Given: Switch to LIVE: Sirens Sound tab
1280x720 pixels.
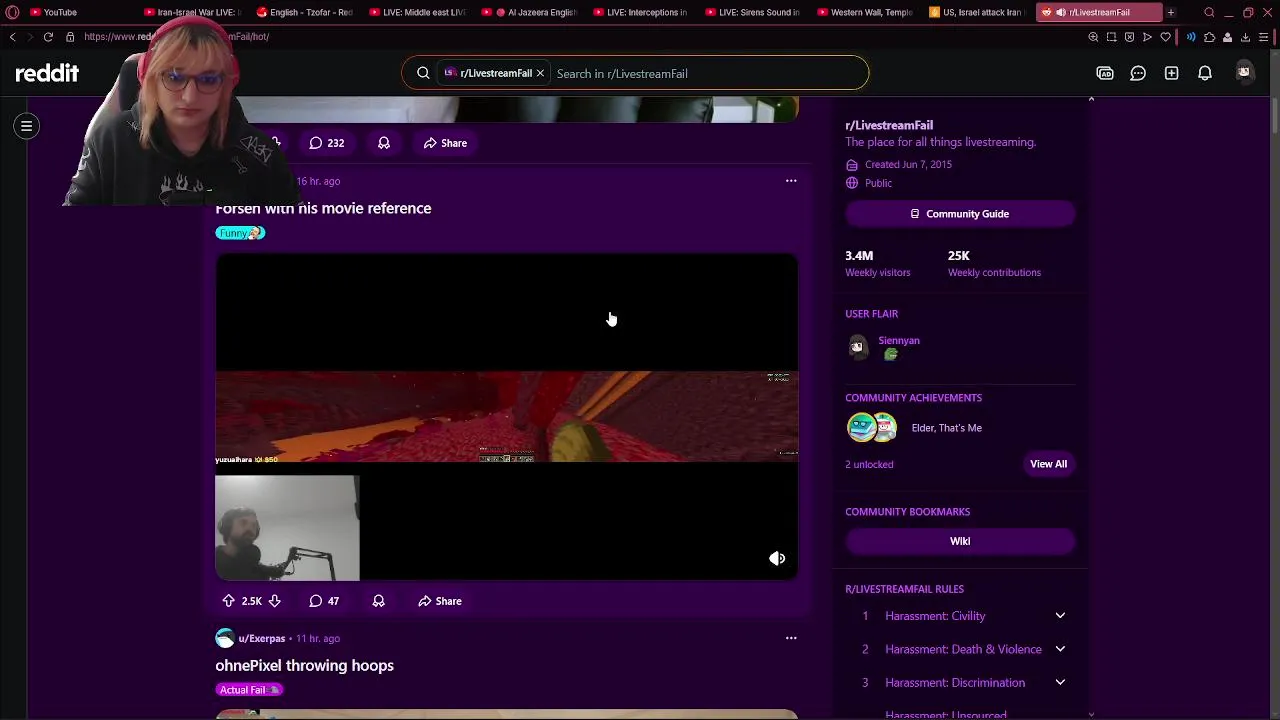Looking at the screenshot, I should (752, 12).
